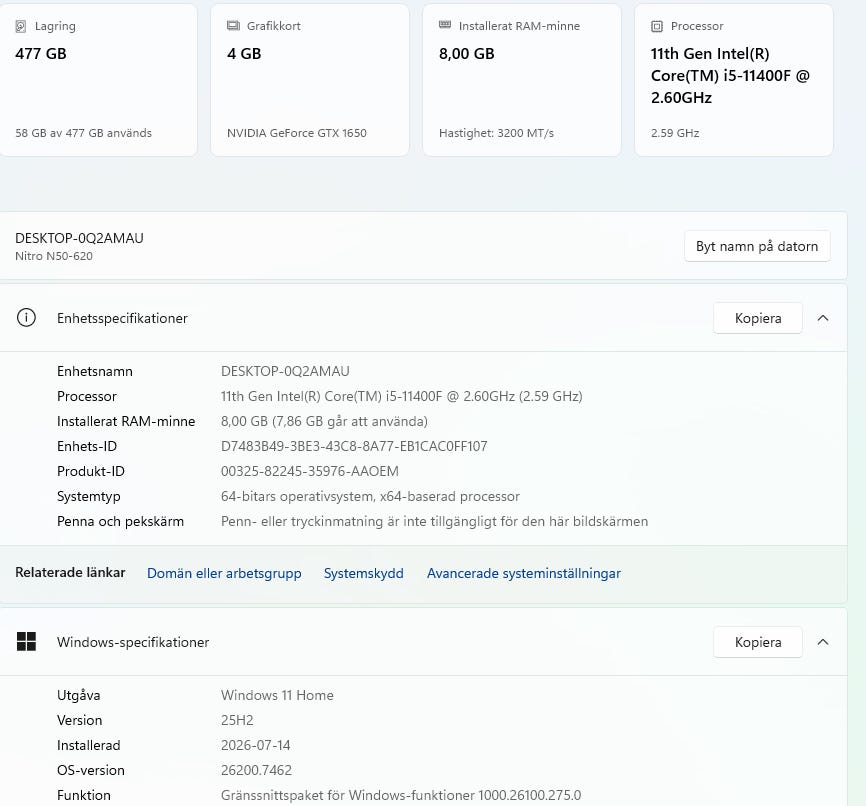Open the RAM-minne 8,00 GB card
The width and height of the screenshot is (866, 806).
[x=522, y=81]
